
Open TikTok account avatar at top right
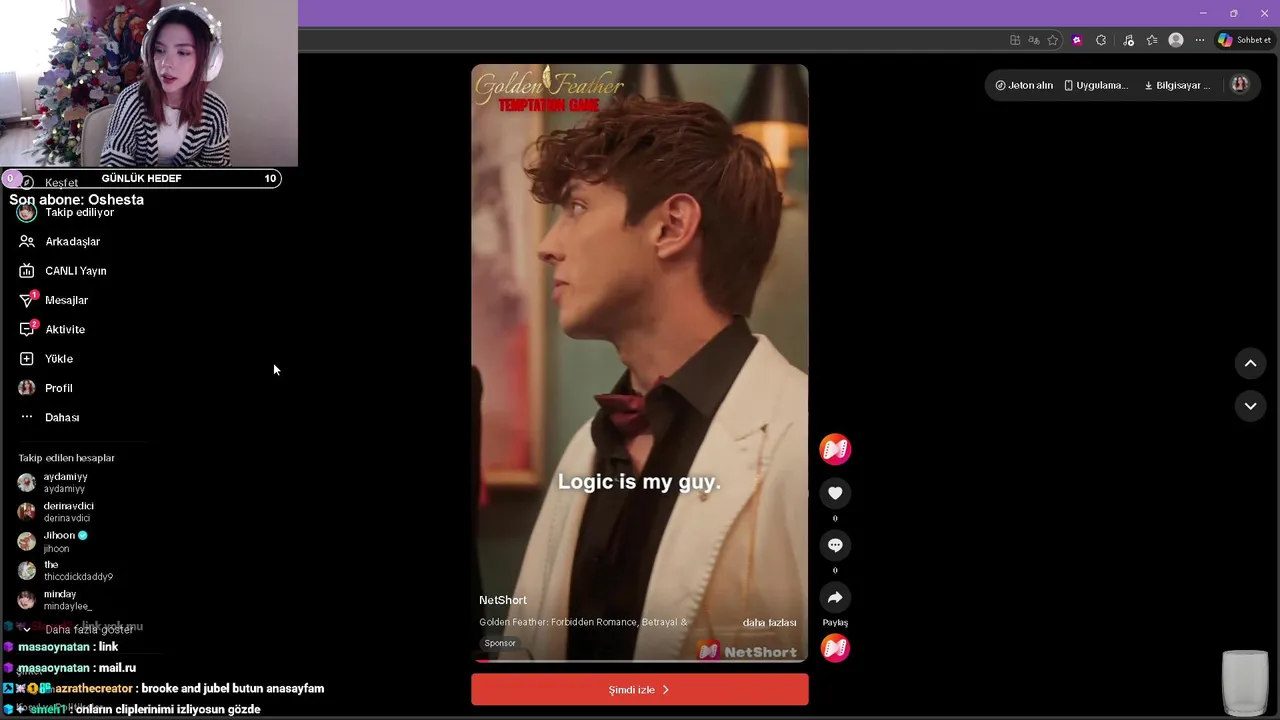click(x=1240, y=85)
